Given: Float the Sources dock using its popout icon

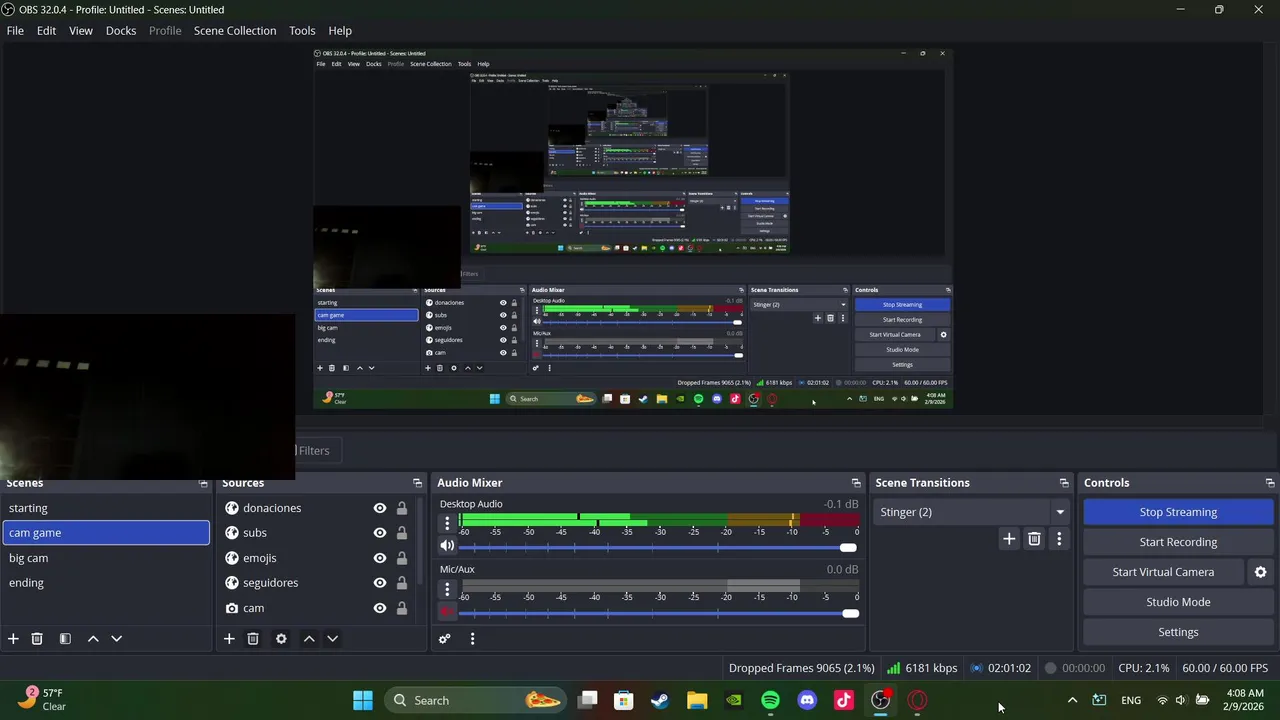Looking at the screenshot, I should (417, 483).
